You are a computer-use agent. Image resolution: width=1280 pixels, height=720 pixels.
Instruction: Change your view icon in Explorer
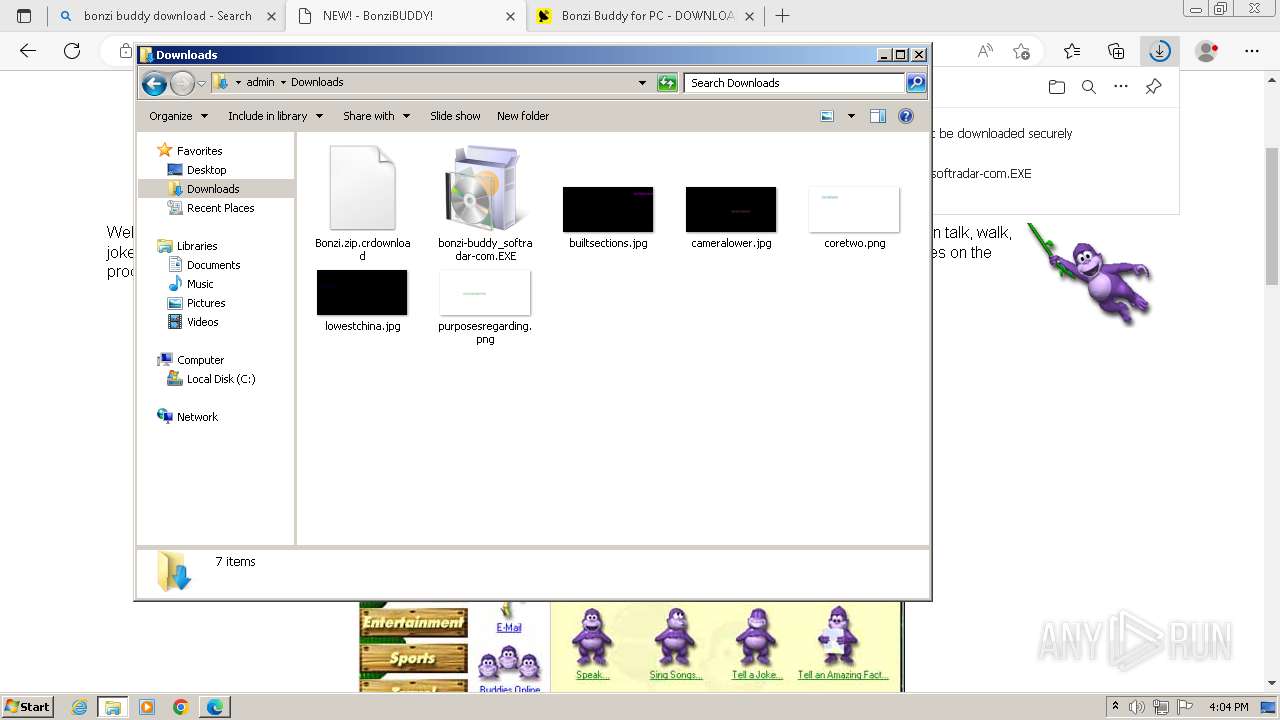[x=827, y=116]
